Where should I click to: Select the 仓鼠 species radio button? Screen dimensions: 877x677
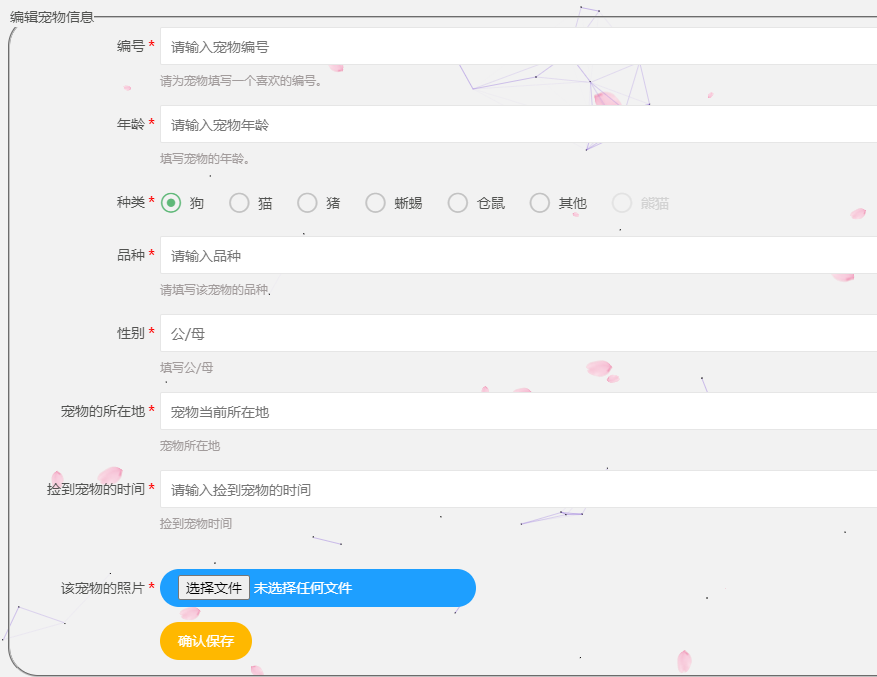[x=457, y=202]
